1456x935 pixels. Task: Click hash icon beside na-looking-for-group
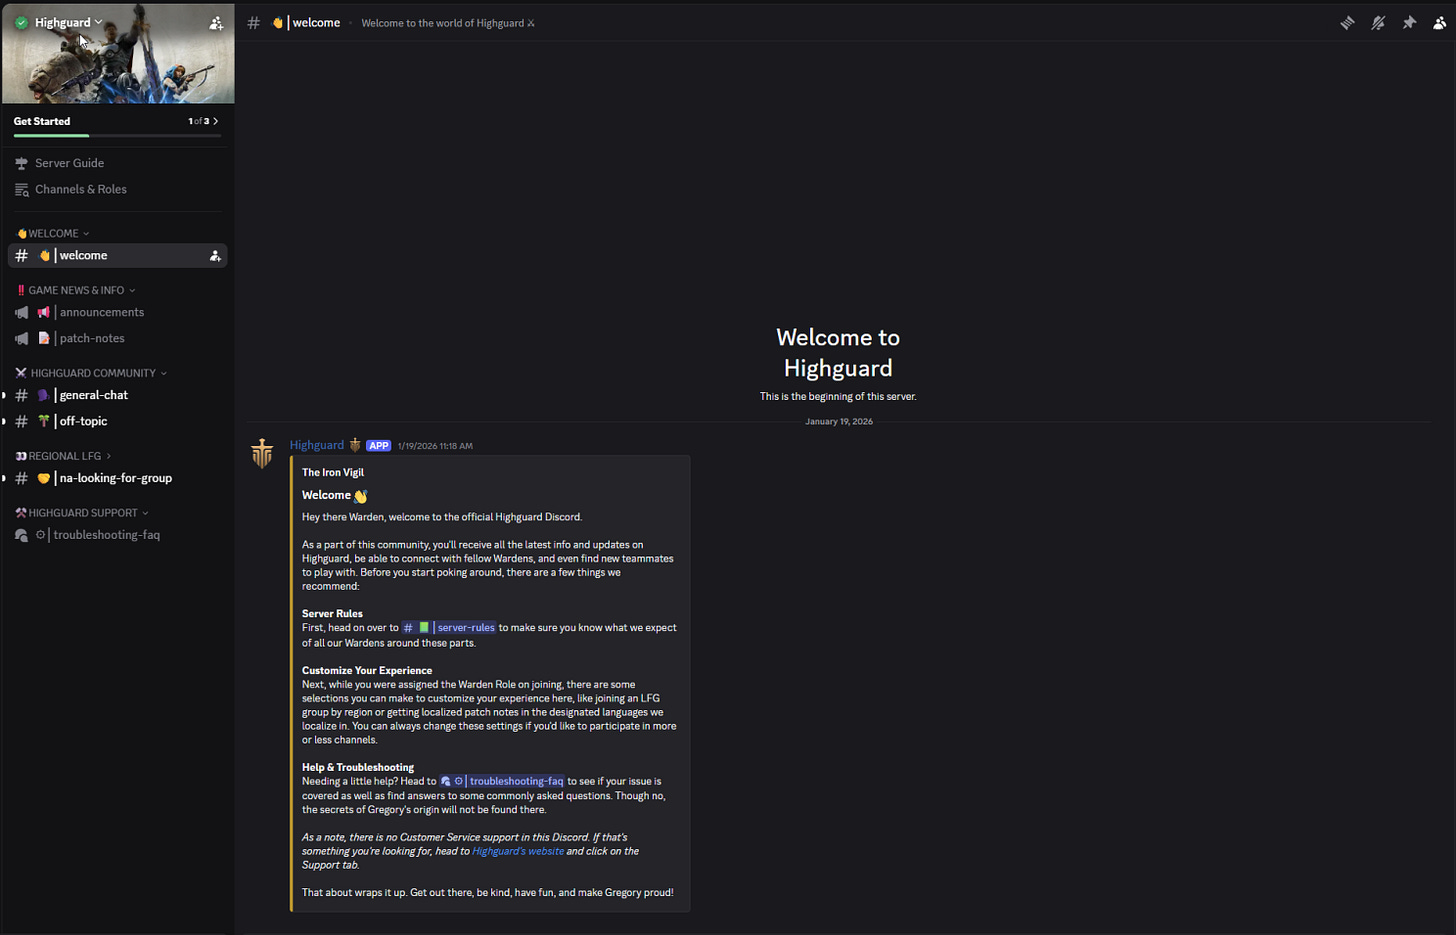click(x=21, y=478)
